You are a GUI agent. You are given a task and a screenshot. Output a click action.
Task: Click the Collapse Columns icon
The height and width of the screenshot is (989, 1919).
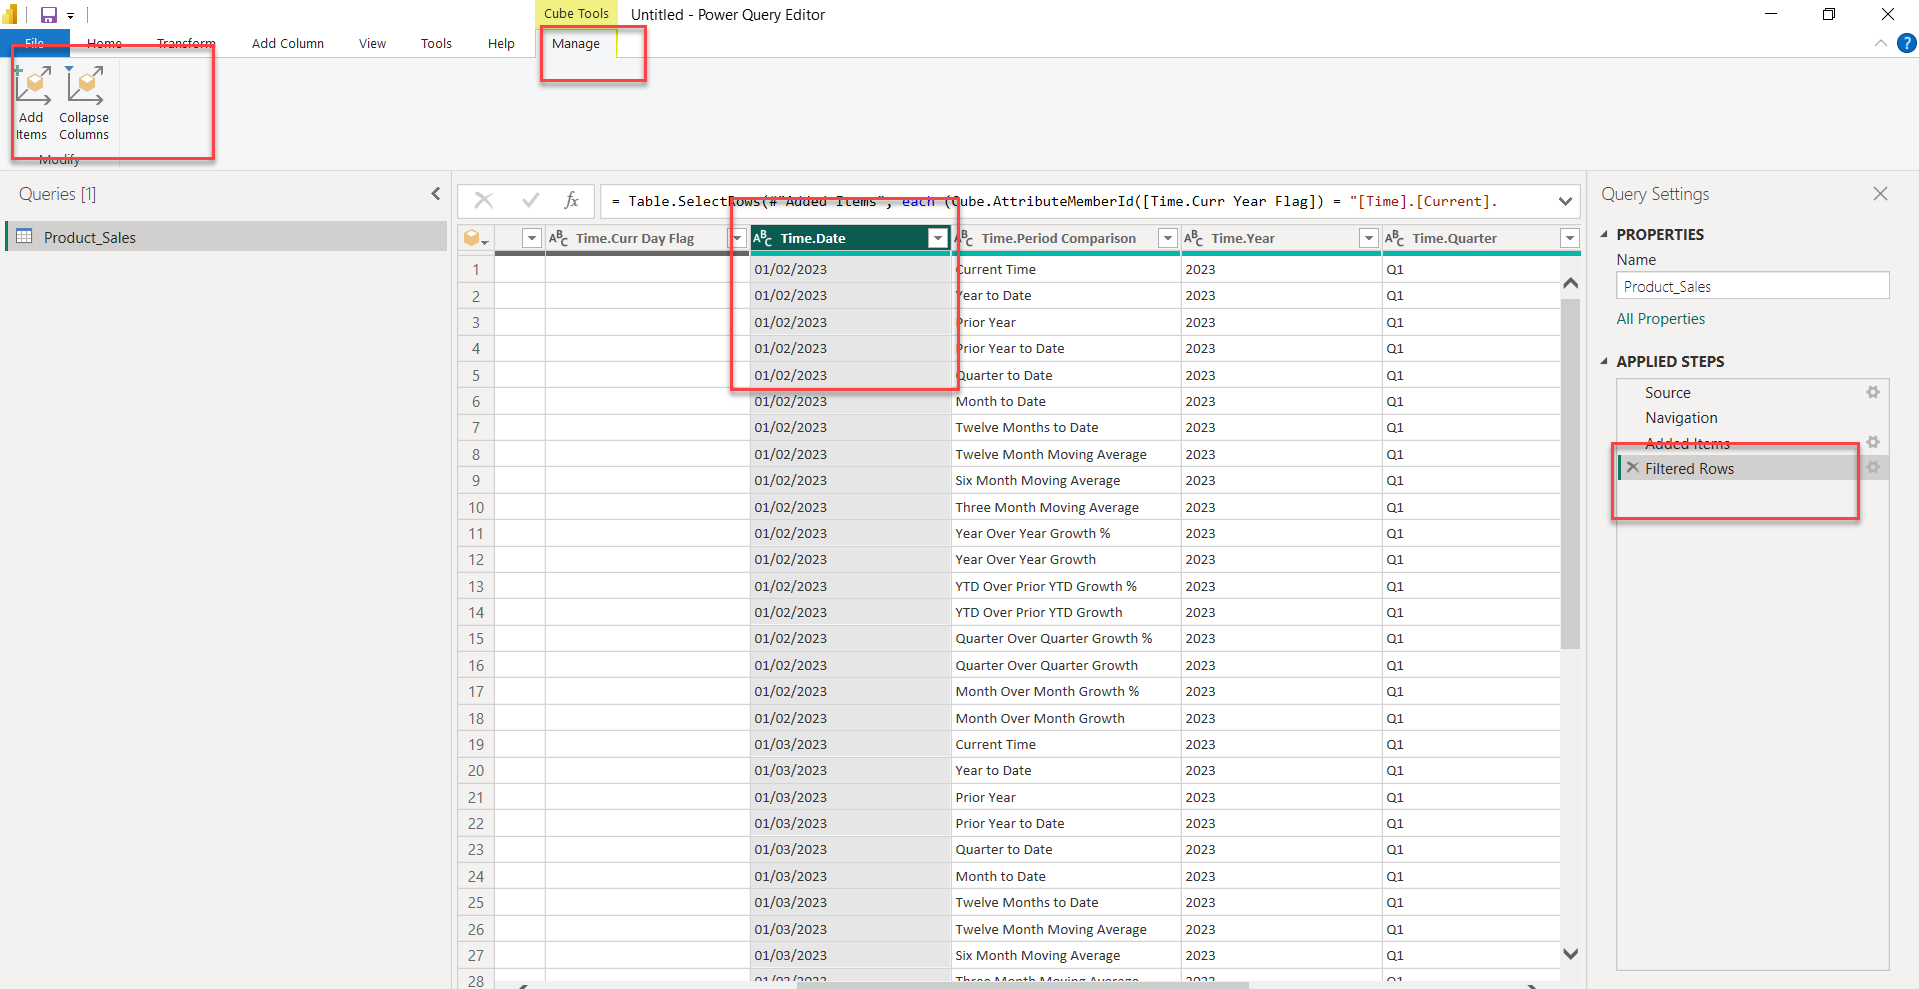click(84, 85)
